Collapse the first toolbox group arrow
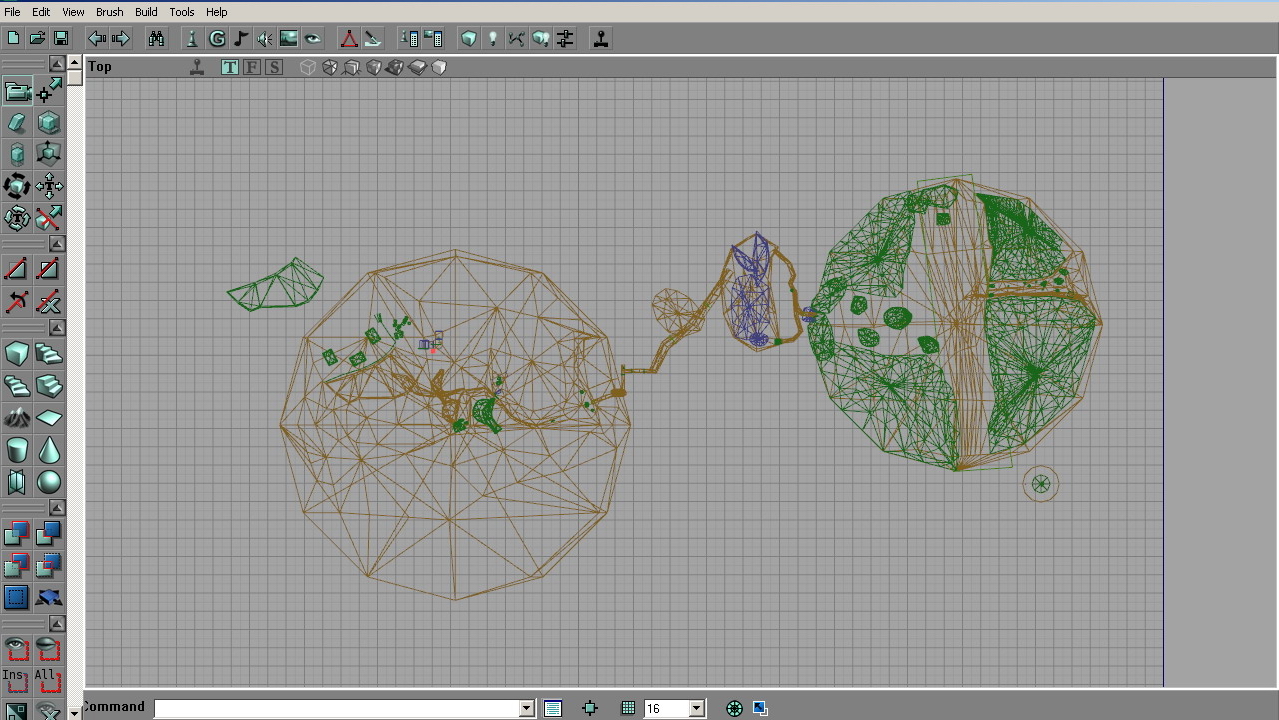This screenshot has width=1279, height=720. (57, 64)
